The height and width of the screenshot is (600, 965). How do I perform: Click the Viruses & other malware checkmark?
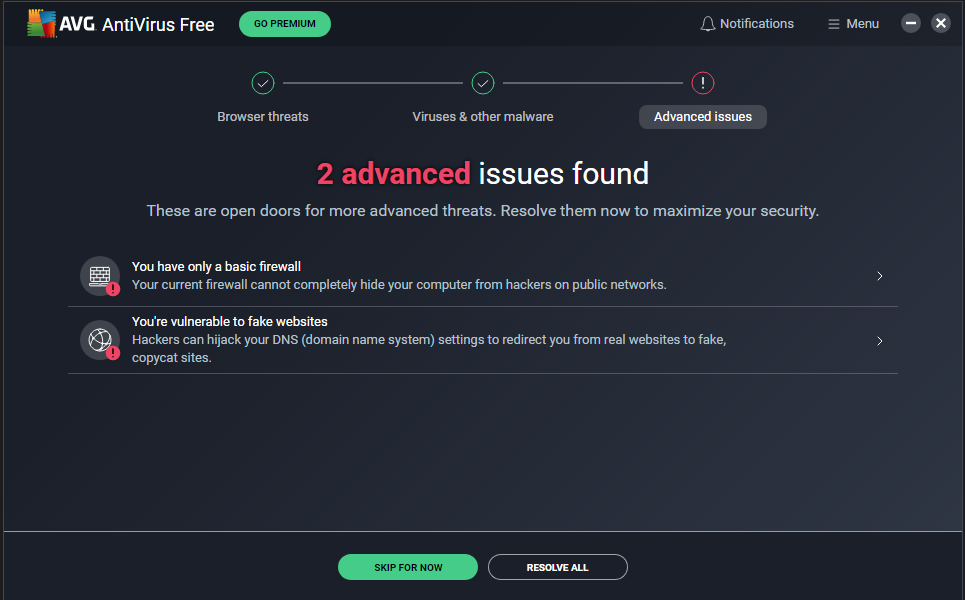tap(483, 82)
